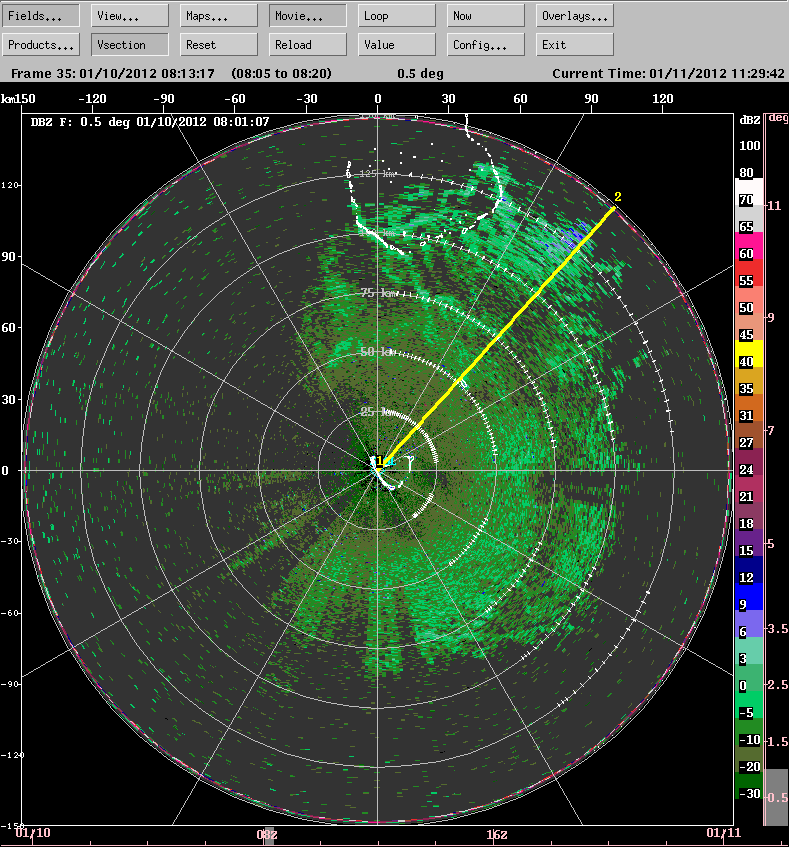
Task: Select the 35 dBZ orange color swatch
Action: pos(749,381)
